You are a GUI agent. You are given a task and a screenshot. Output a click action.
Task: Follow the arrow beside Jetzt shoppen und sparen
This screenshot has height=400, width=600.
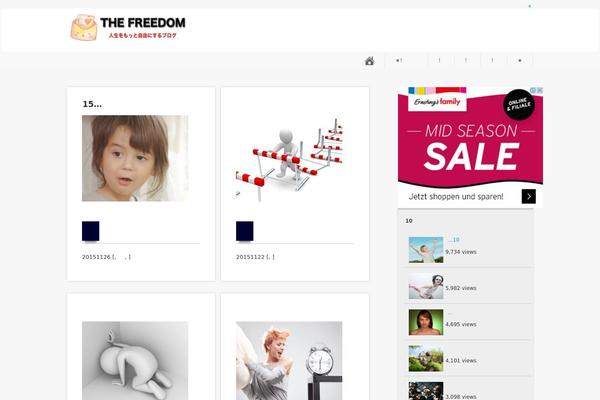pyautogui.click(x=528, y=196)
